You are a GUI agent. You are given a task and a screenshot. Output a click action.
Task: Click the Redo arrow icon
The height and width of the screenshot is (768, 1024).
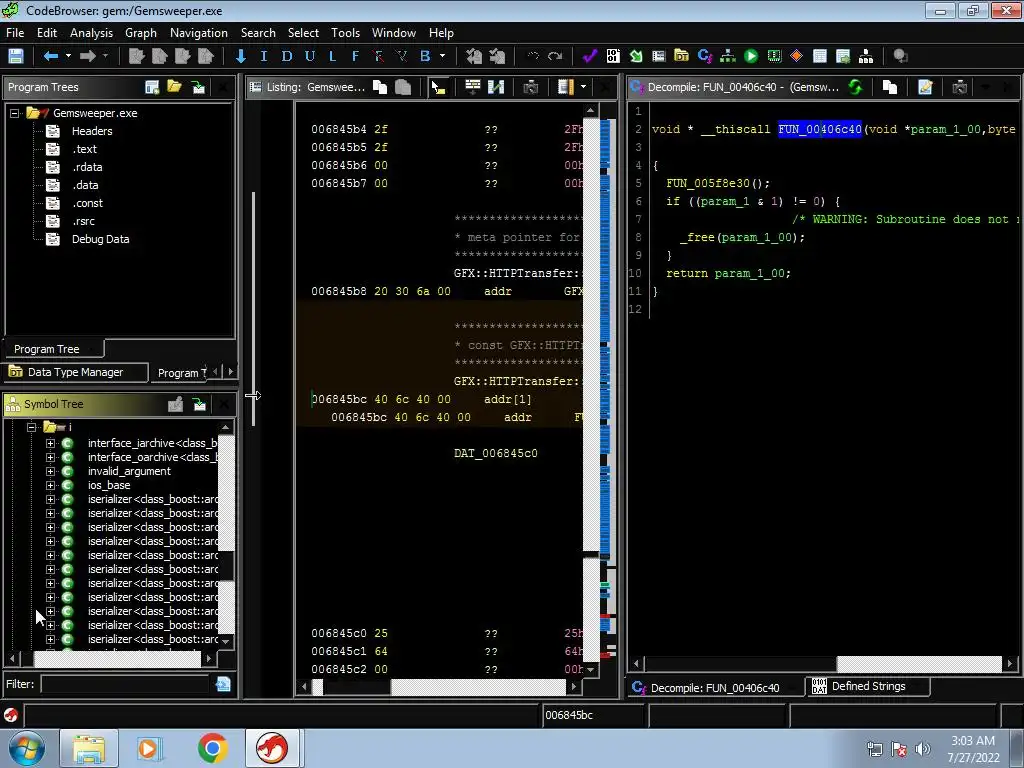(555, 56)
